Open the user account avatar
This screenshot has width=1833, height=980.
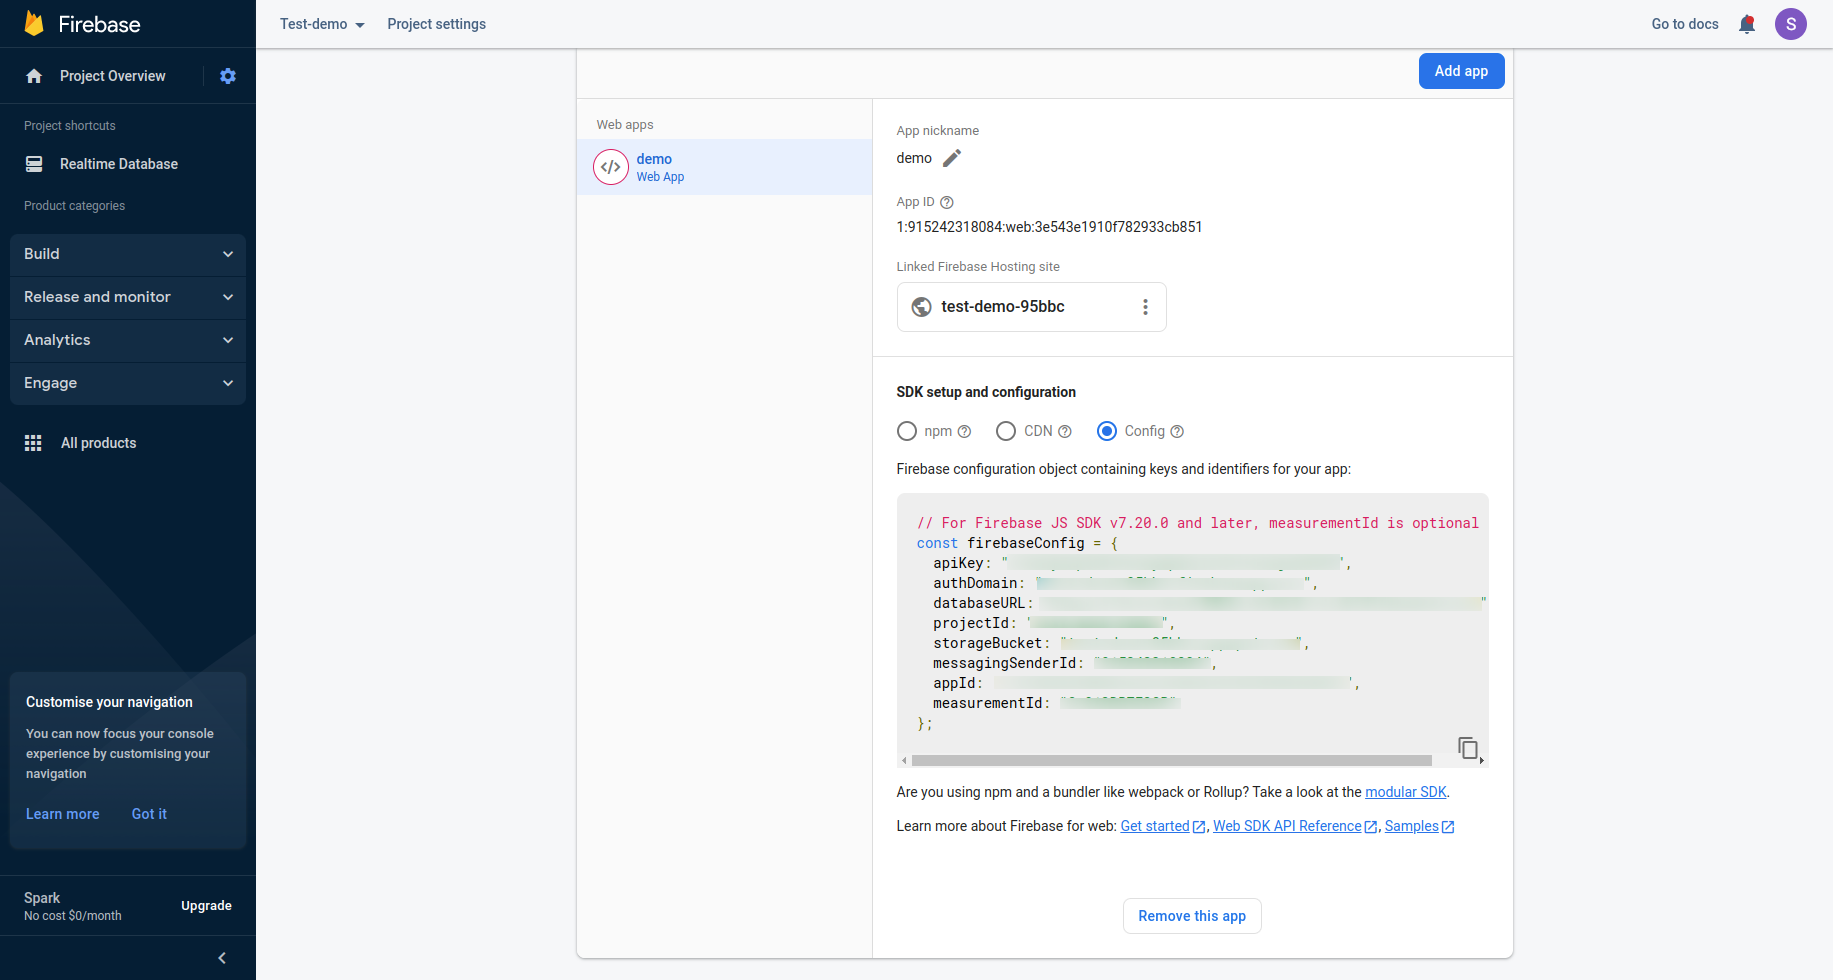tap(1790, 24)
